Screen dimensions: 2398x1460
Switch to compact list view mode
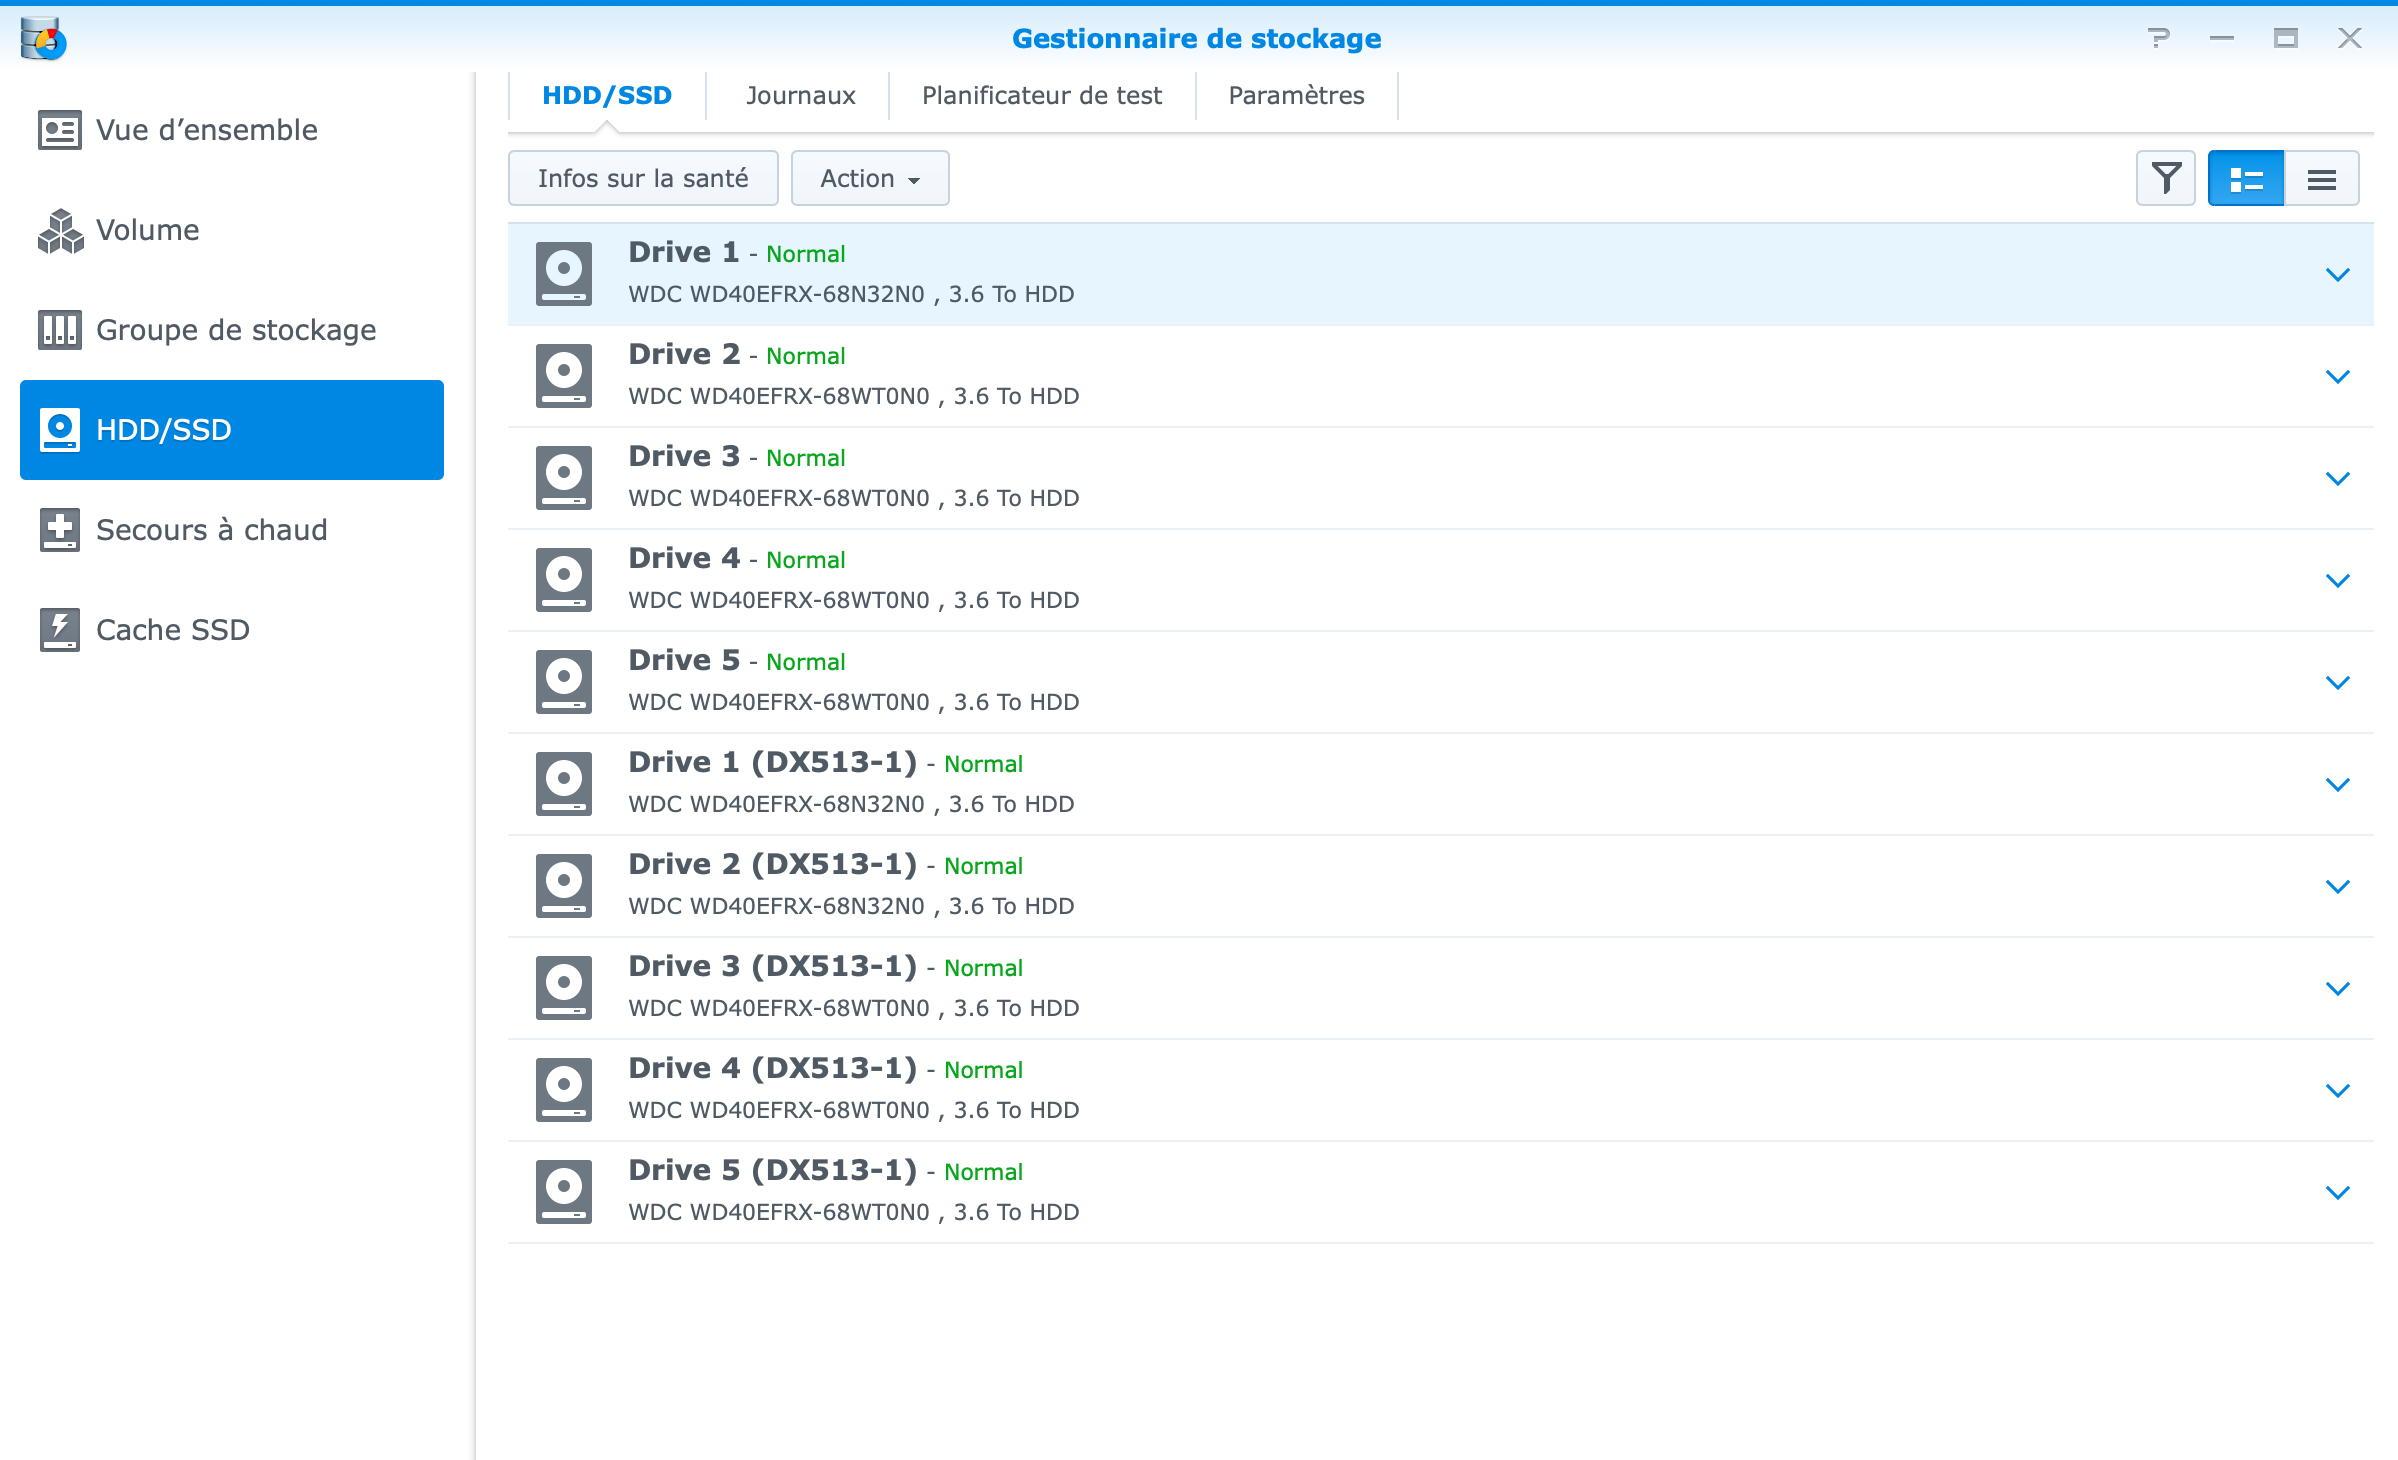(x=2321, y=179)
